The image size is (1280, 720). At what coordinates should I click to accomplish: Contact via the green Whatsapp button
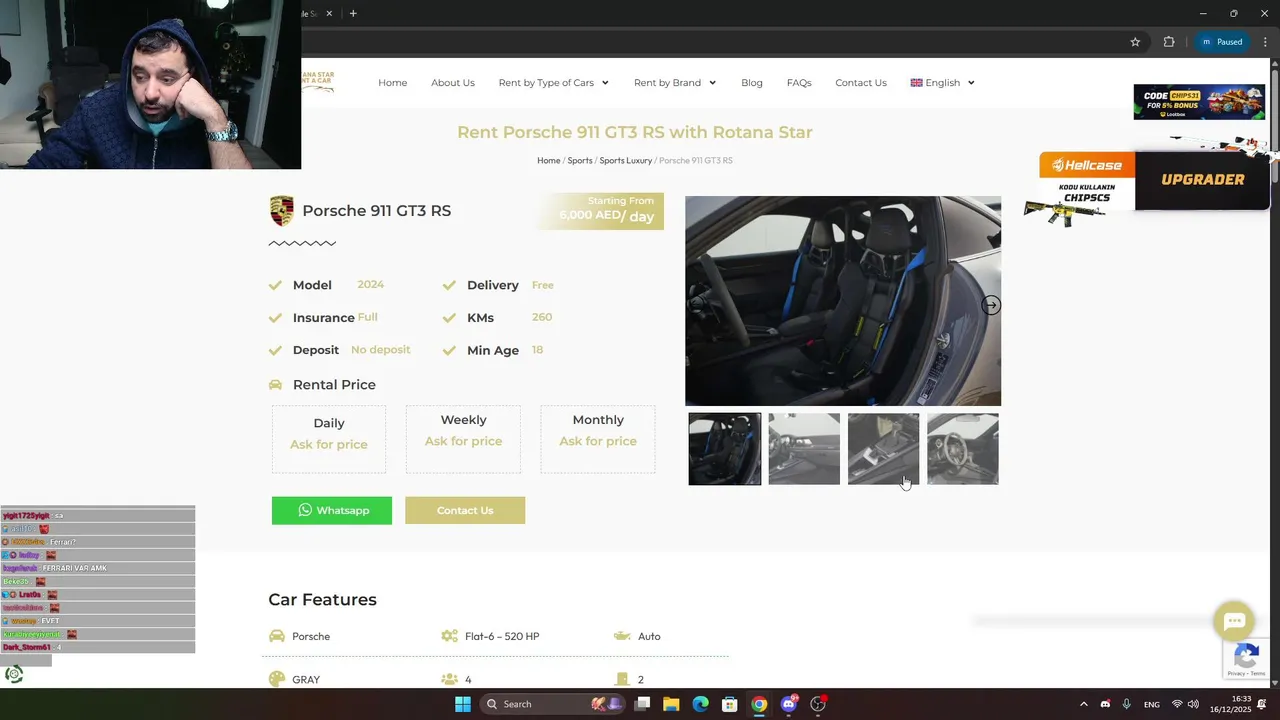coord(332,510)
